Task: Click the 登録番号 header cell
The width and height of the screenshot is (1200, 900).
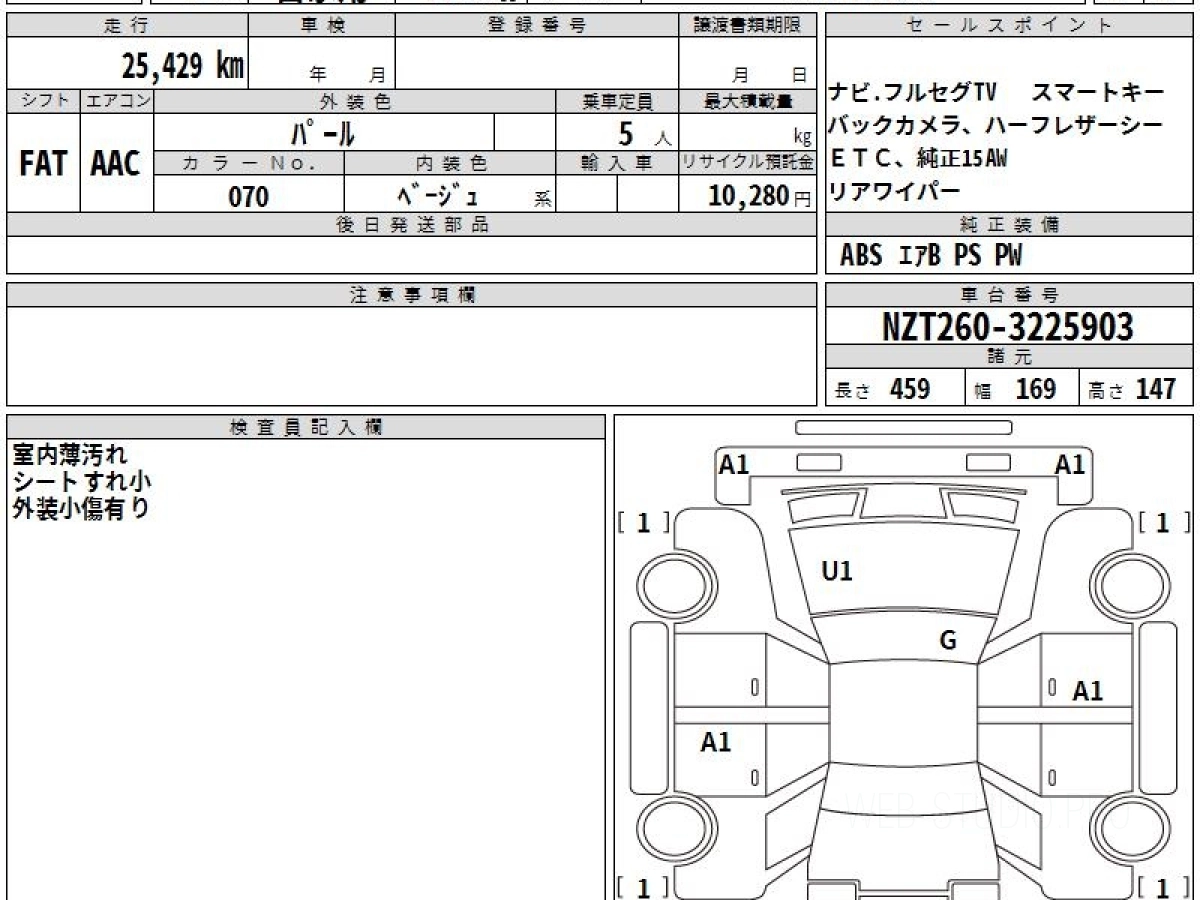Action: click(537, 26)
